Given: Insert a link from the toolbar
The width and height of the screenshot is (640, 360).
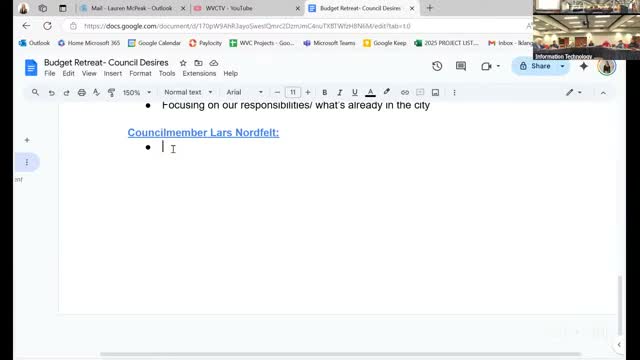Looking at the screenshot, I should 404,93.
